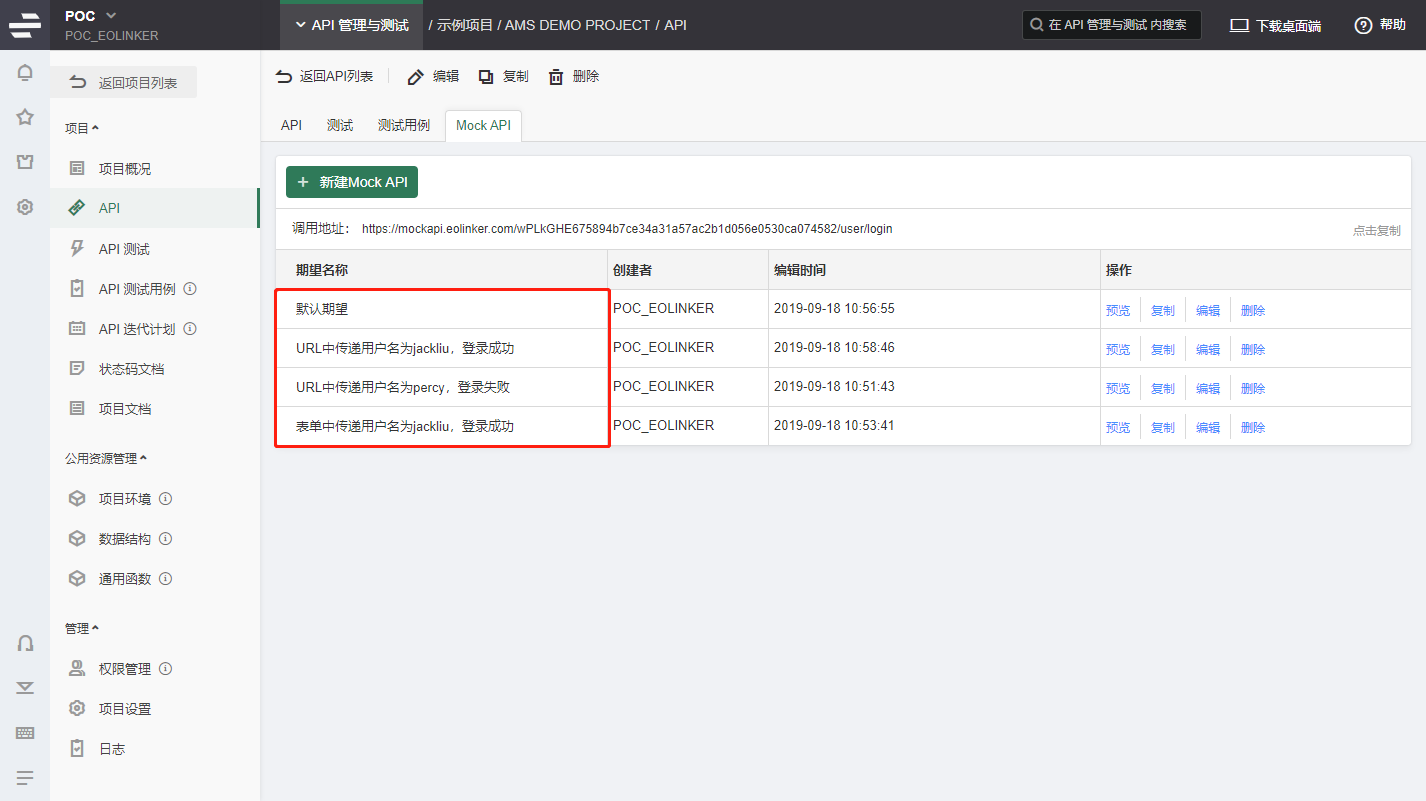Click 点击复制 to copy mock URL
Screen dimensions: 1426x801
pyautogui.click(x=1376, y=230)
